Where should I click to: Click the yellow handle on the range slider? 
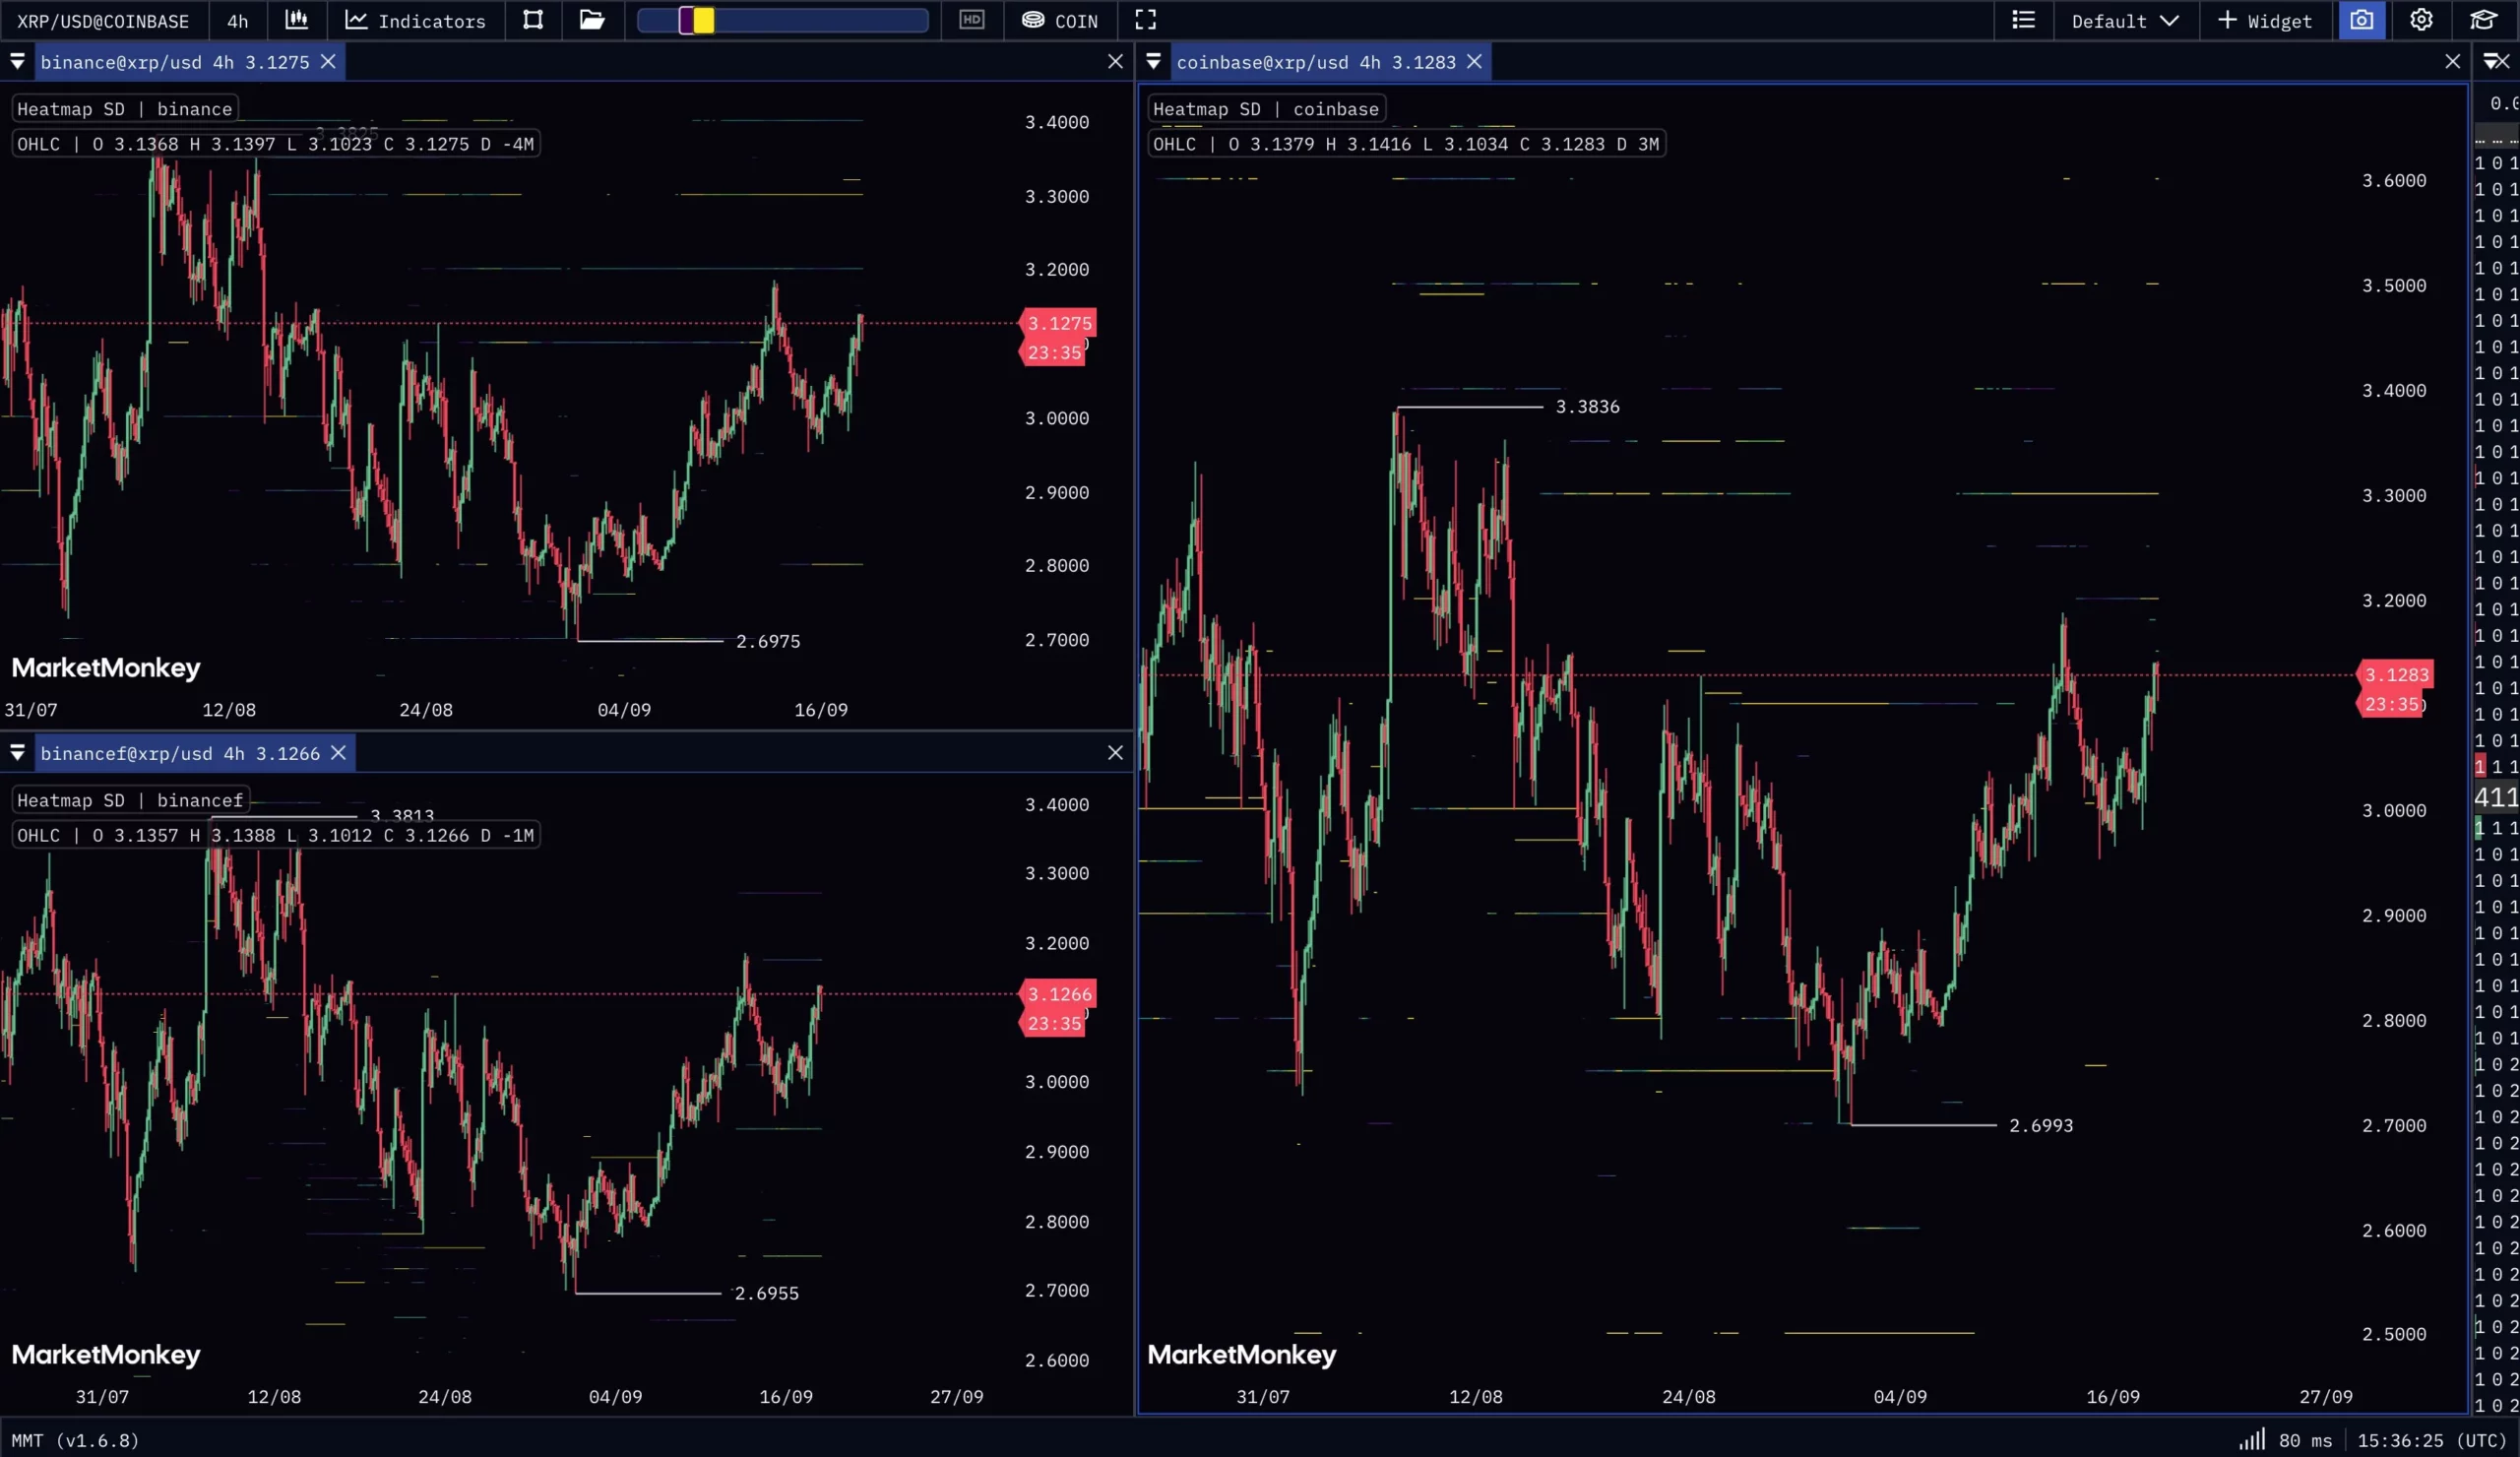pos(704,20)
